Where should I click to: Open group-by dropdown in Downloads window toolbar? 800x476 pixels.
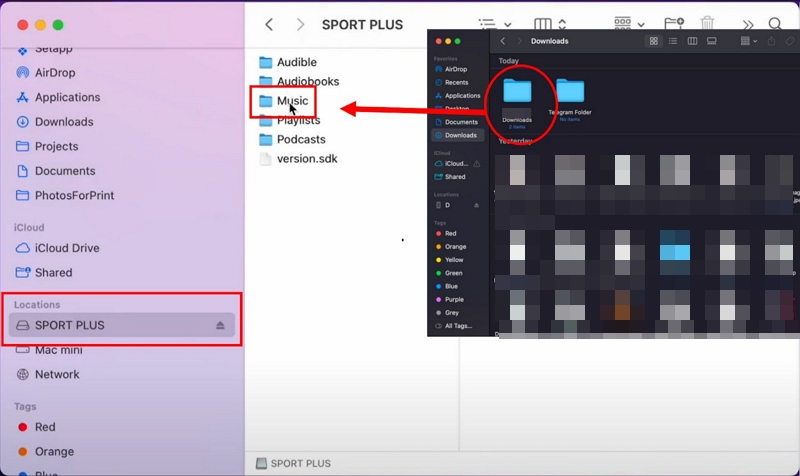748,41
